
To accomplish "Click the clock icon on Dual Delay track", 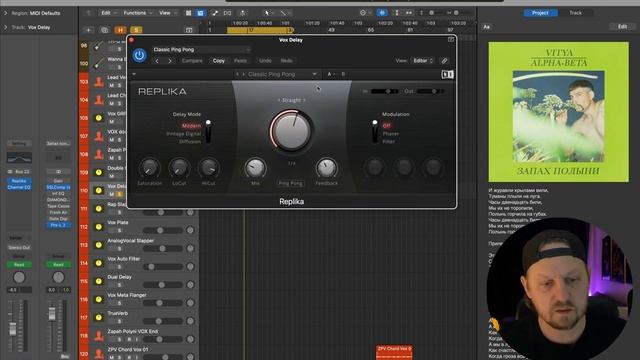I will pyautogui.click(x=98, y=281).
